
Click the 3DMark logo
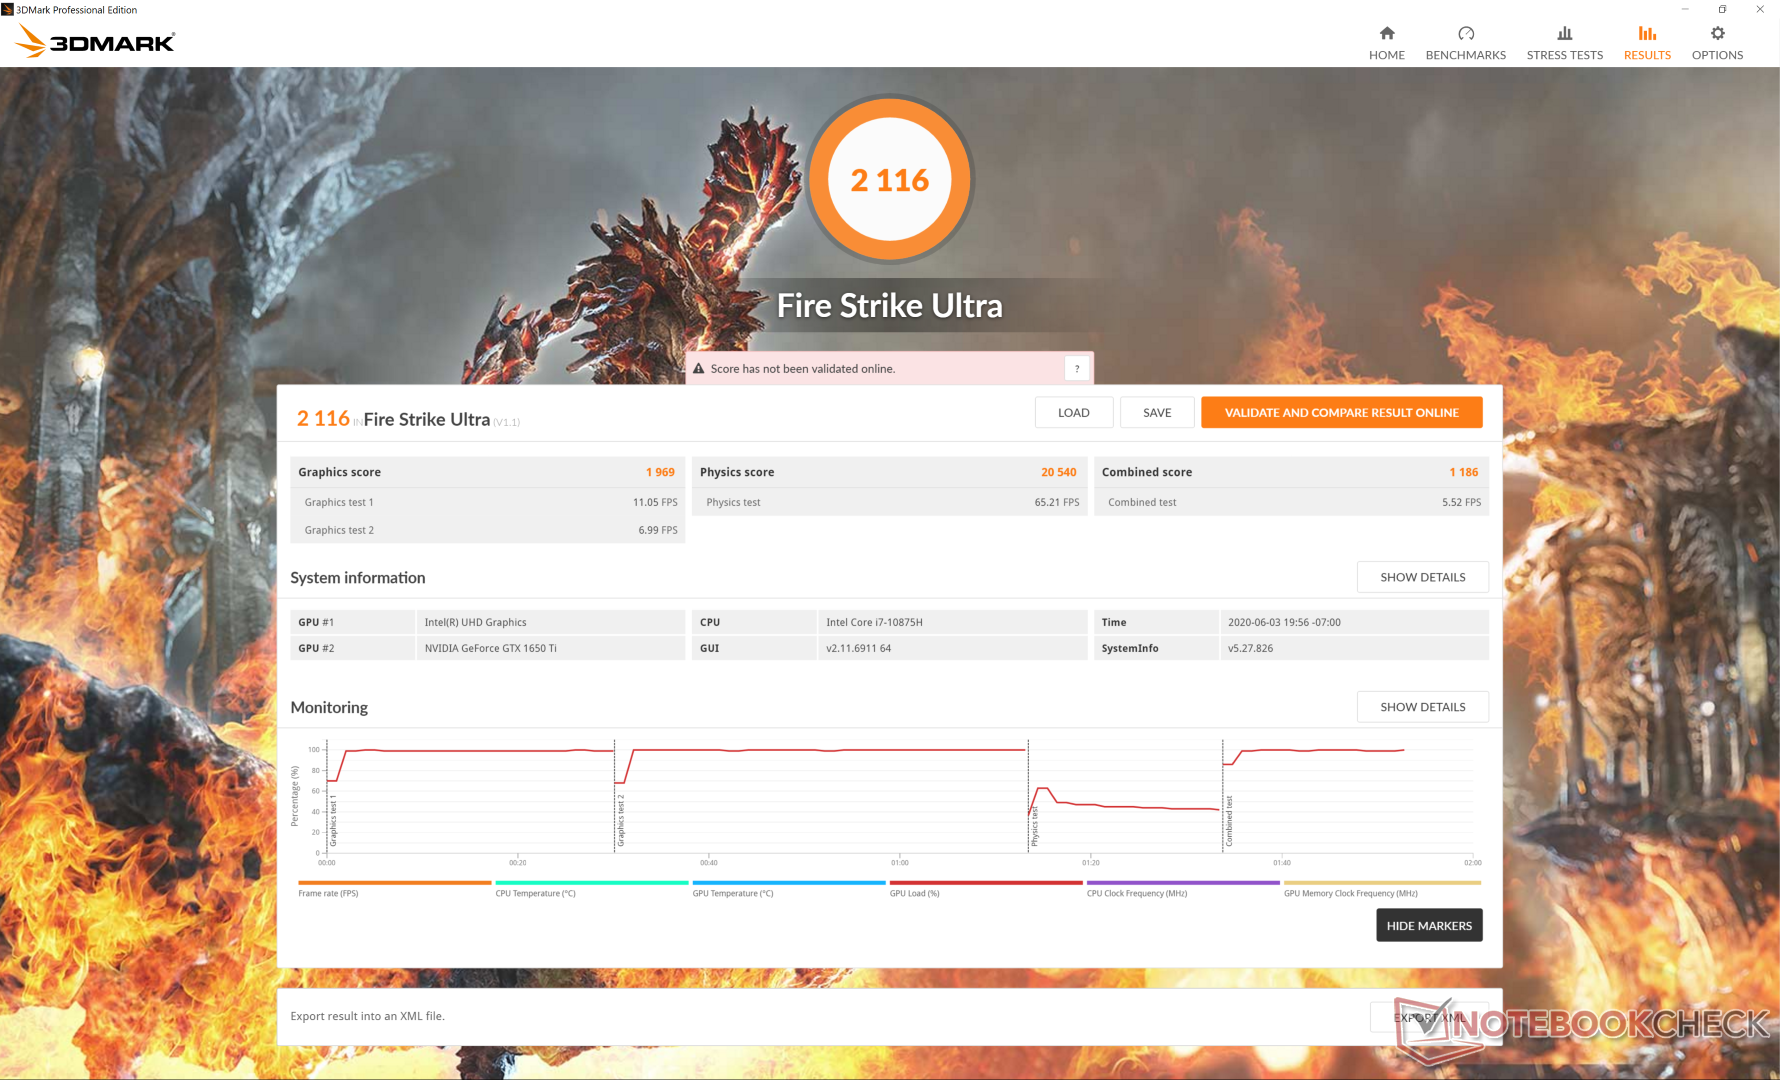pos(96,41)
